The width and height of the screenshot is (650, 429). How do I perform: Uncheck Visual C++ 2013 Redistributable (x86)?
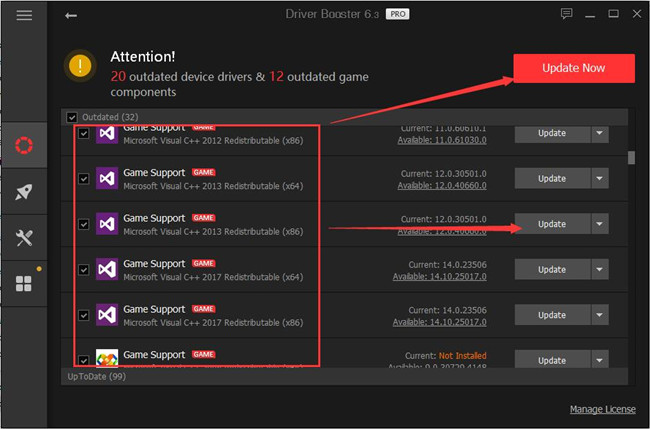84,224
